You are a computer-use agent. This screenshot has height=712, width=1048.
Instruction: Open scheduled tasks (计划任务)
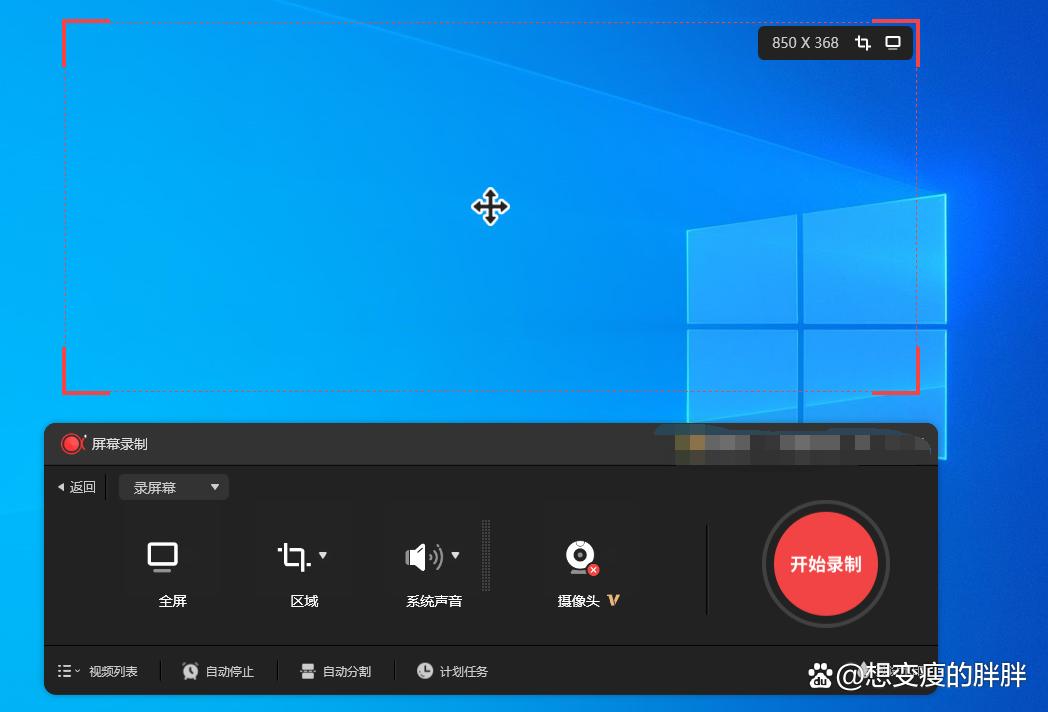pyautogui.click(x=463, y=671)
